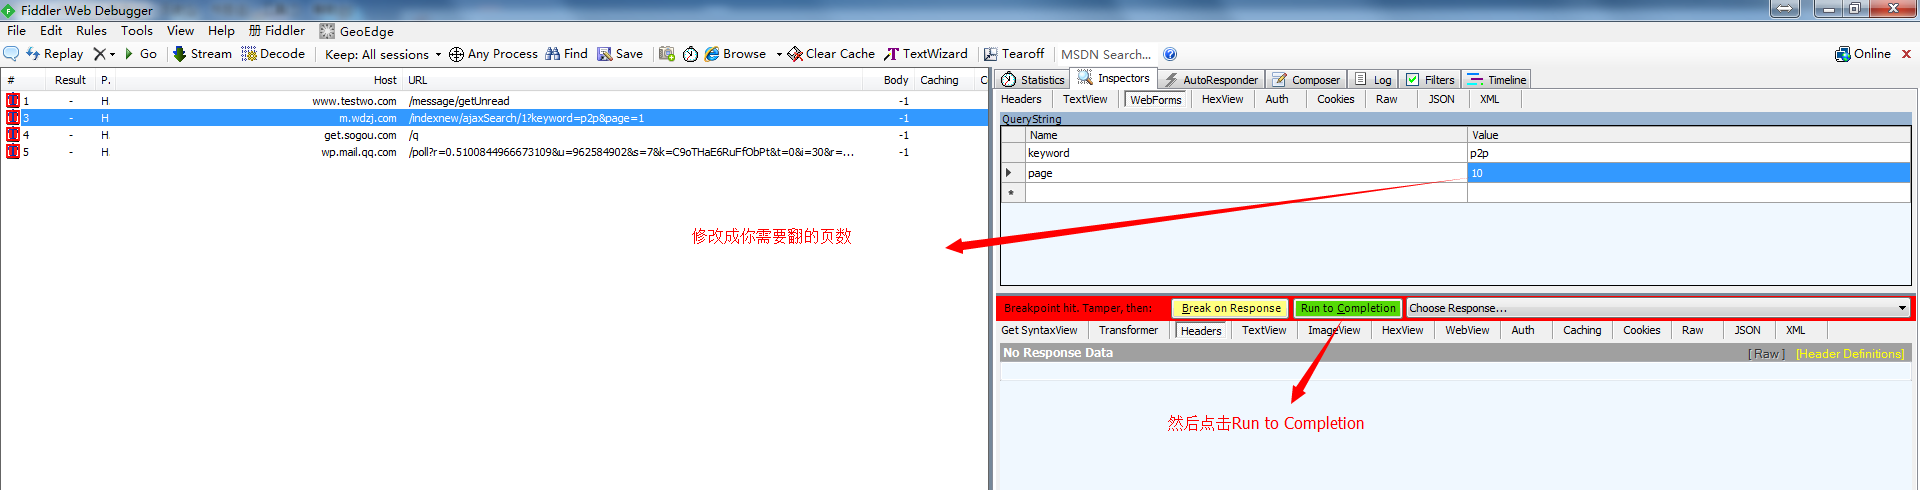Close the toolbar with red X
The width and height of the screenshot is (1920, 490).
coord(1906,54)
